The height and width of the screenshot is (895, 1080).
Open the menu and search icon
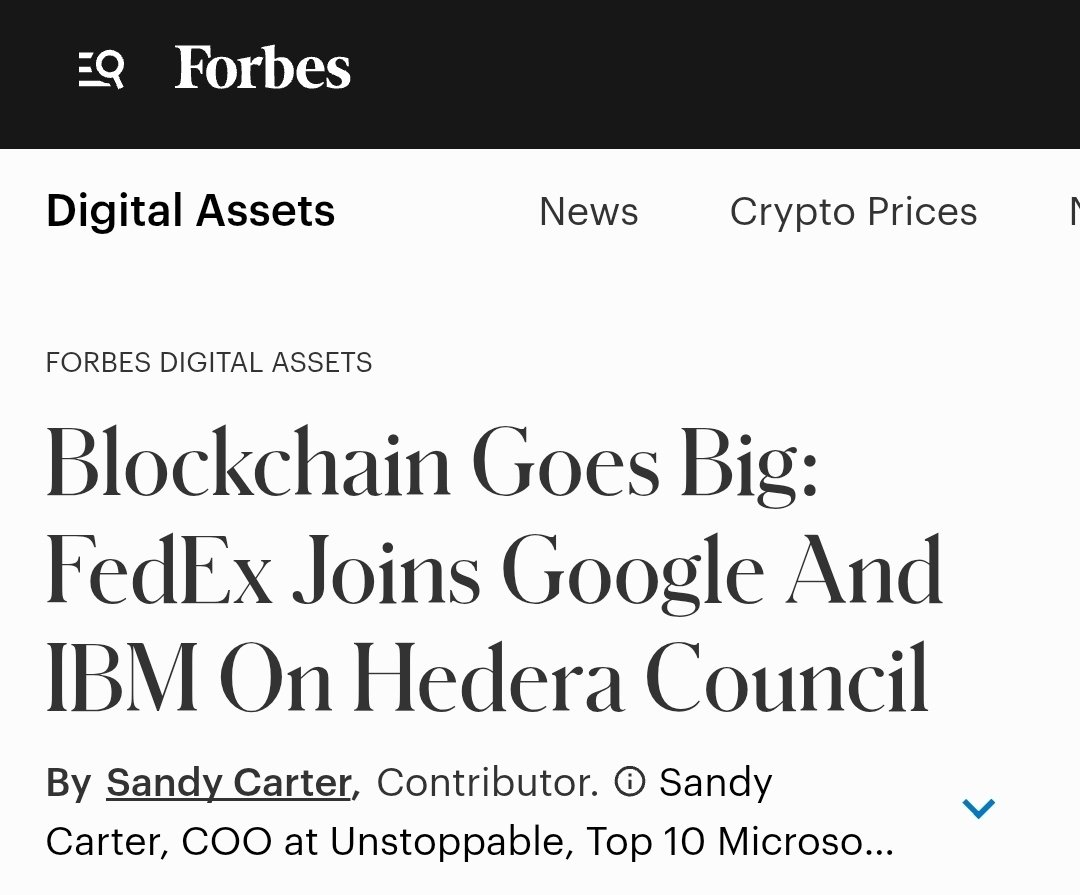click(101, 69)
